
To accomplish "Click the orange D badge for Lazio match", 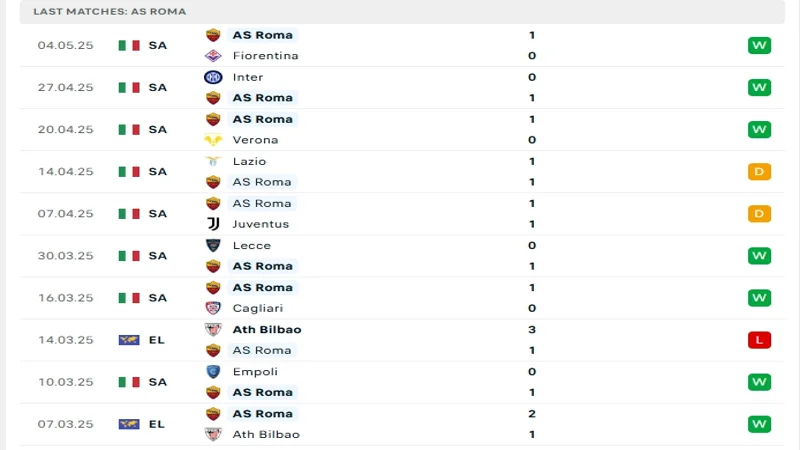I will pos(759,172).
